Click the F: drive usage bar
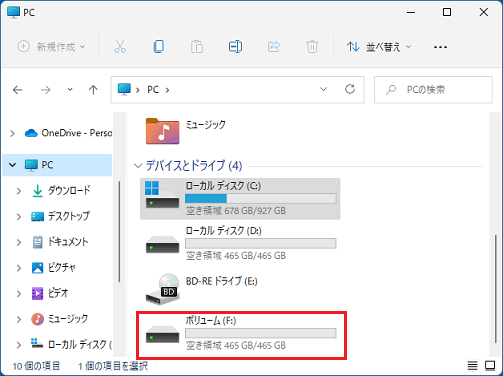Screen dimensions: 503x376 tap(260, 333)
